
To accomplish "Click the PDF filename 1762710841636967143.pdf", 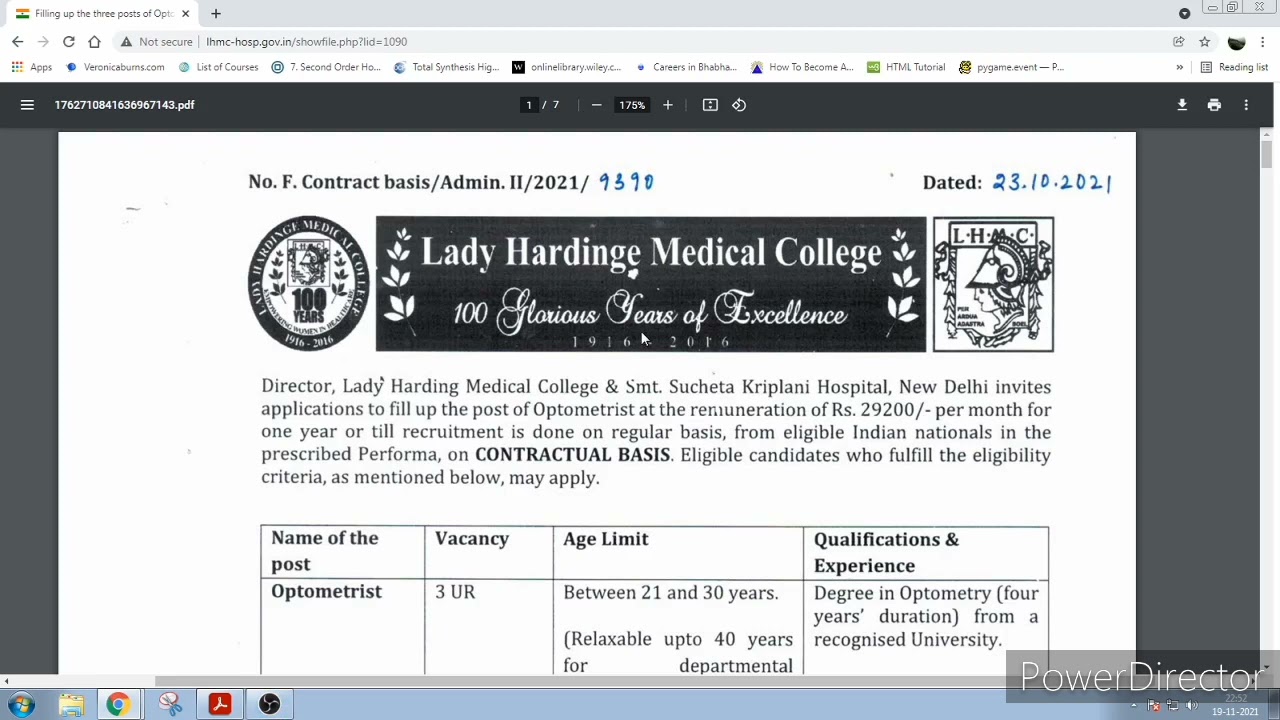I will click(x=125, y=105).
